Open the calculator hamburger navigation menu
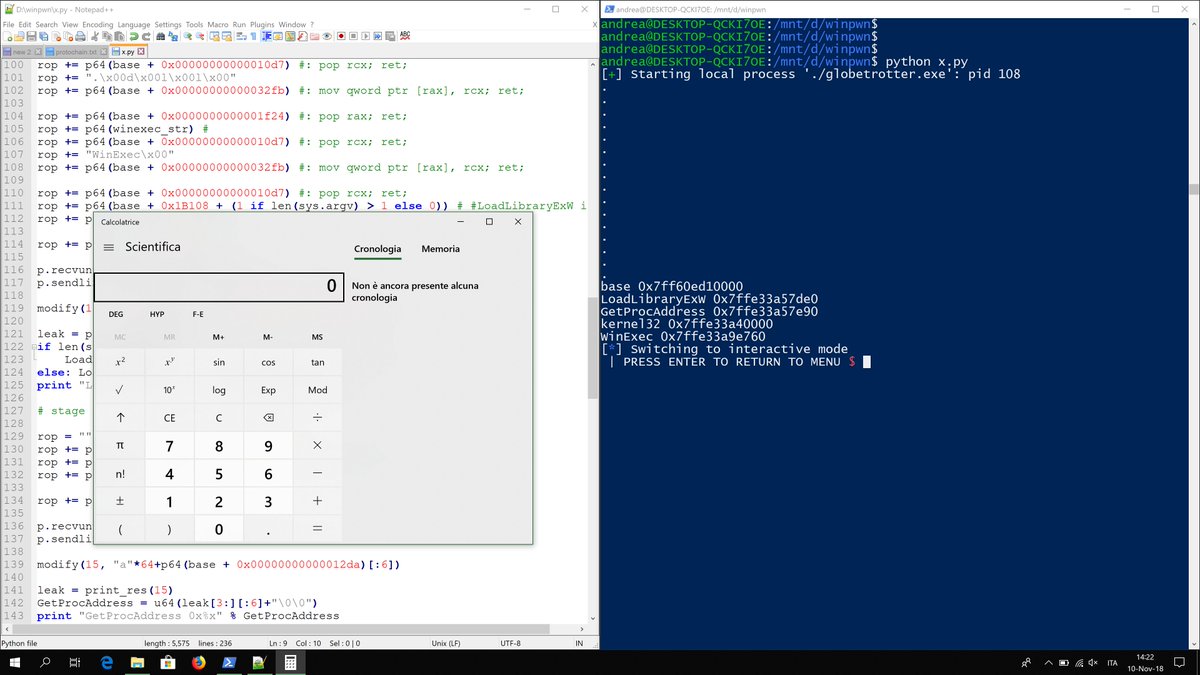 coord(108,247)
